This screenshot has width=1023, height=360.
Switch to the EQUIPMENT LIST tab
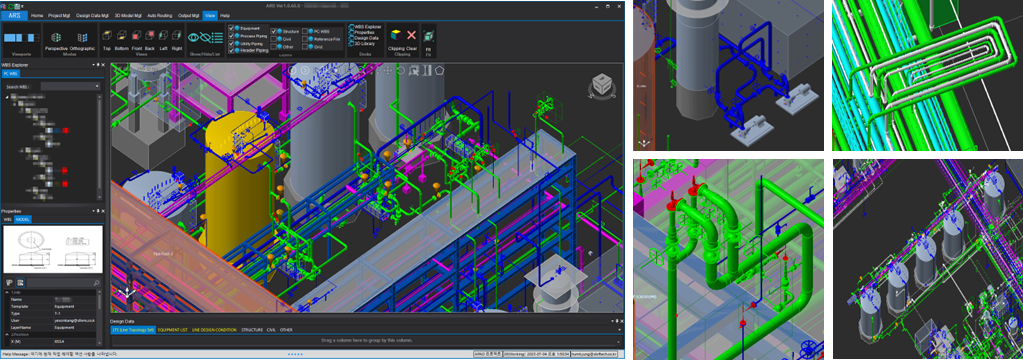coord(172,330)
